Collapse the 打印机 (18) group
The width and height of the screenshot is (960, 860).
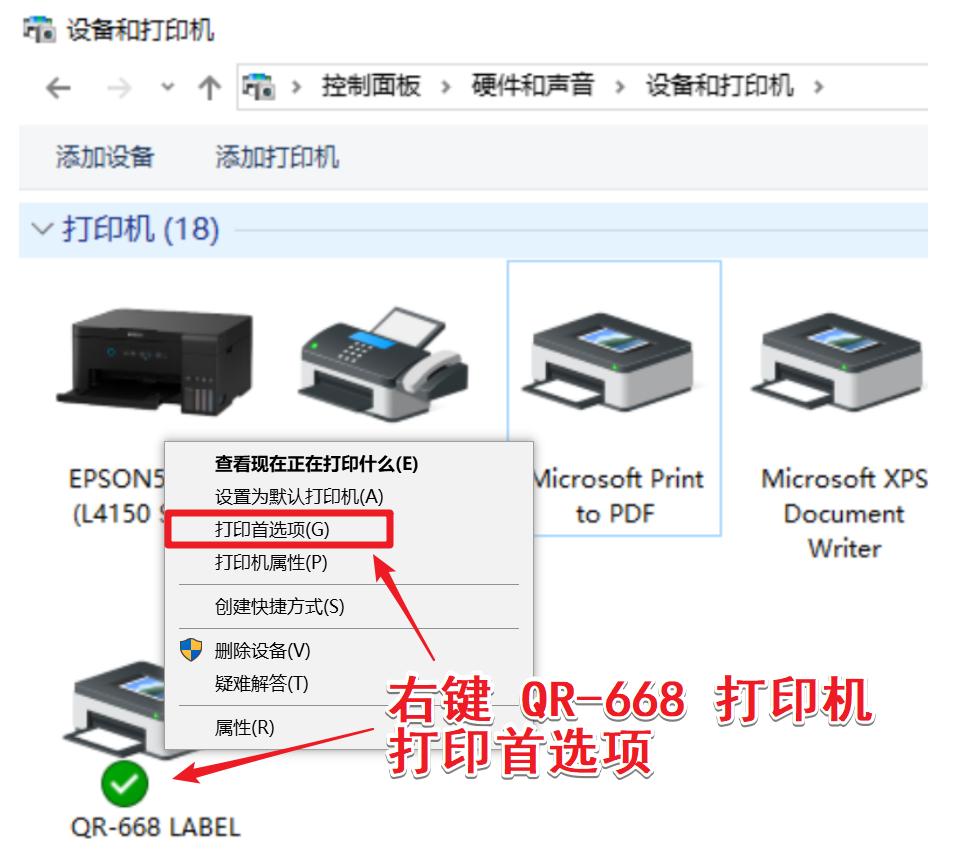point(42,230)
